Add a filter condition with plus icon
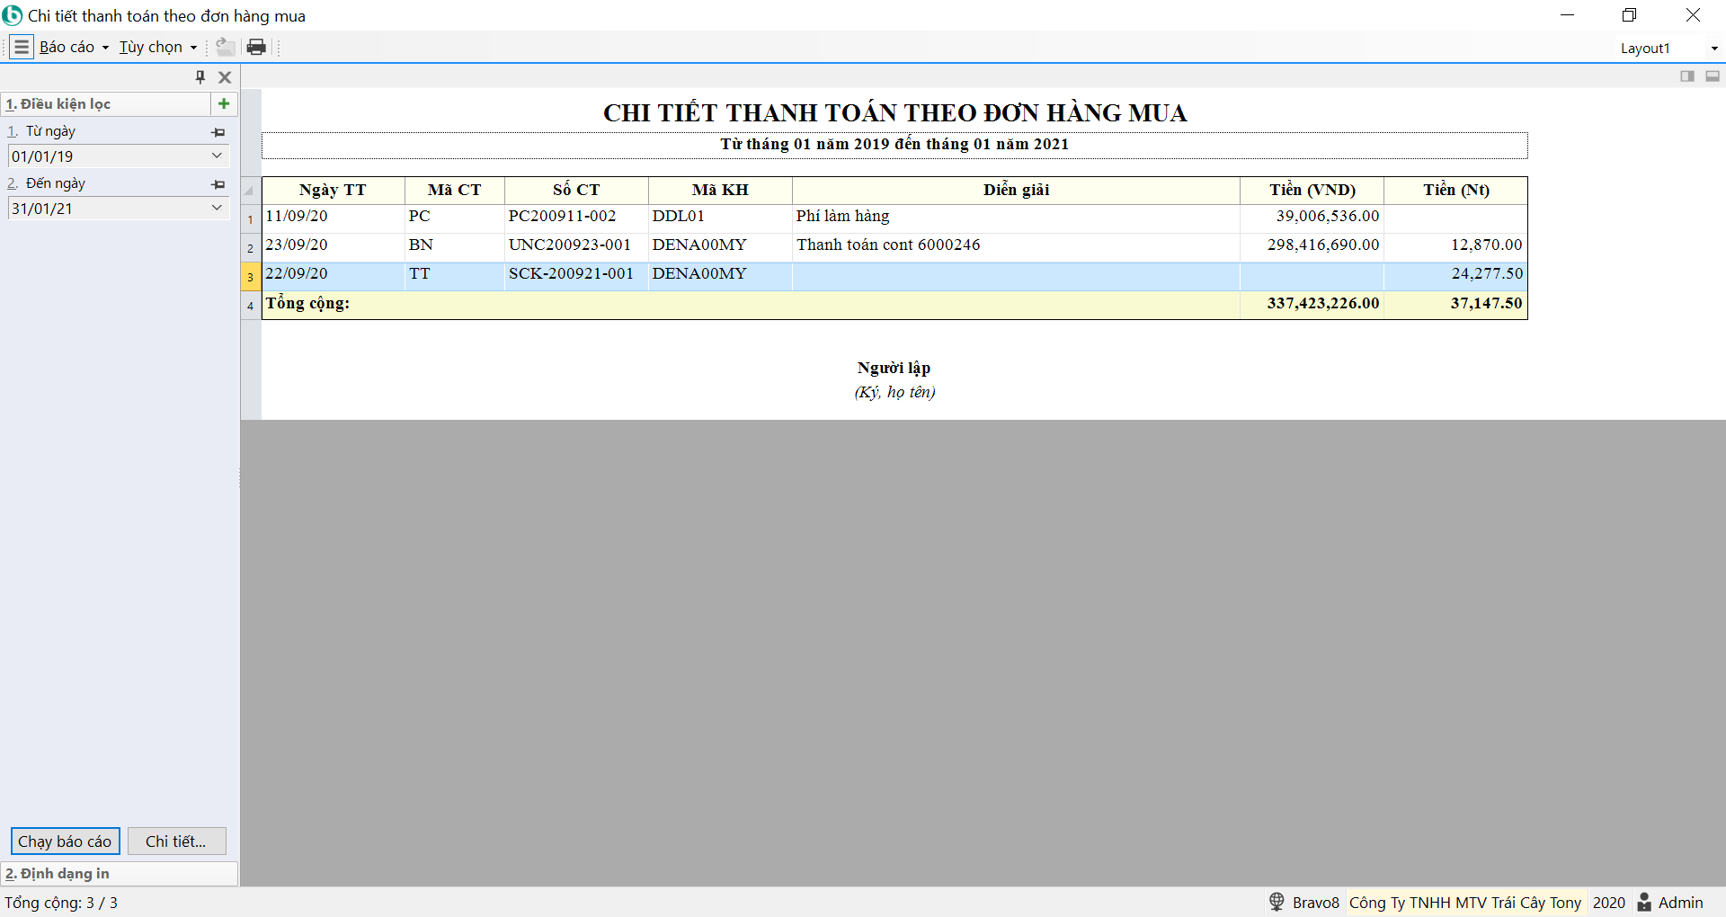 coord(224,104)
